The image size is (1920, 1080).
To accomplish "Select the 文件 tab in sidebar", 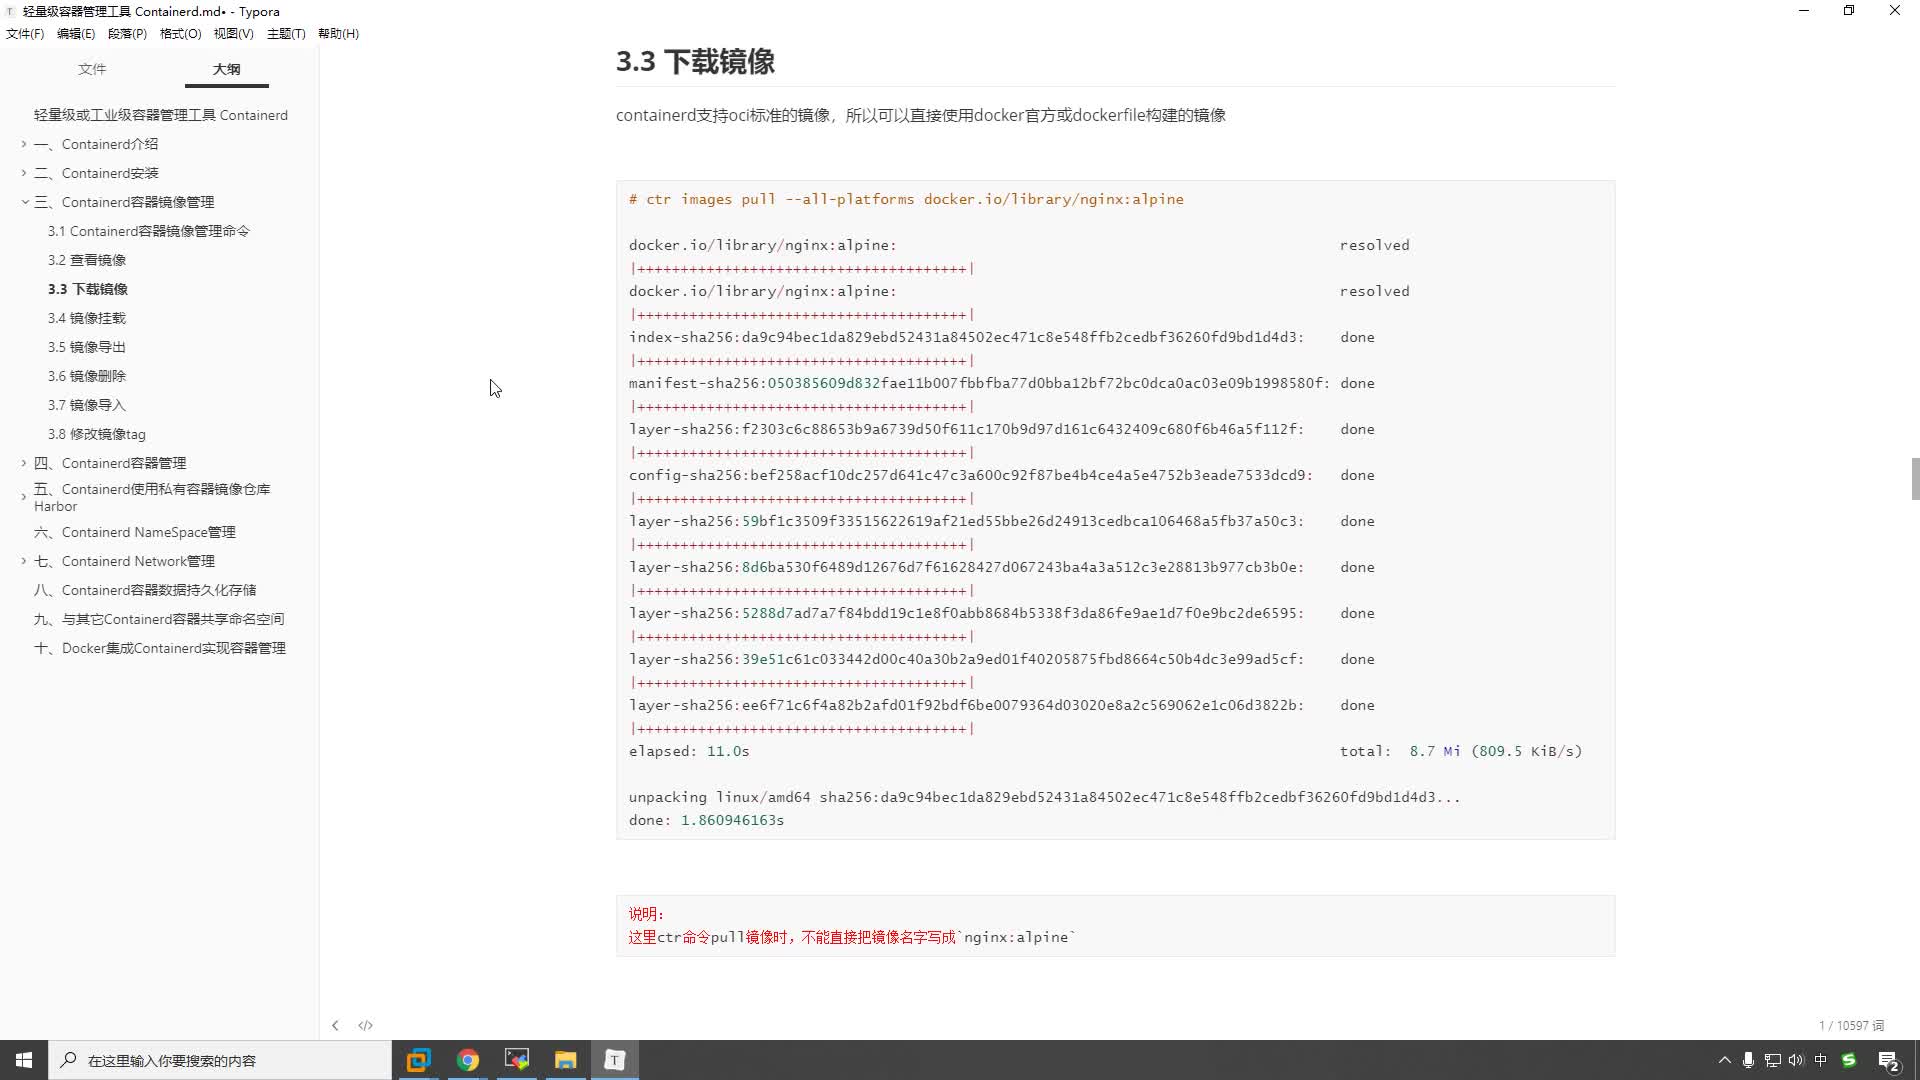I will 91,69.
